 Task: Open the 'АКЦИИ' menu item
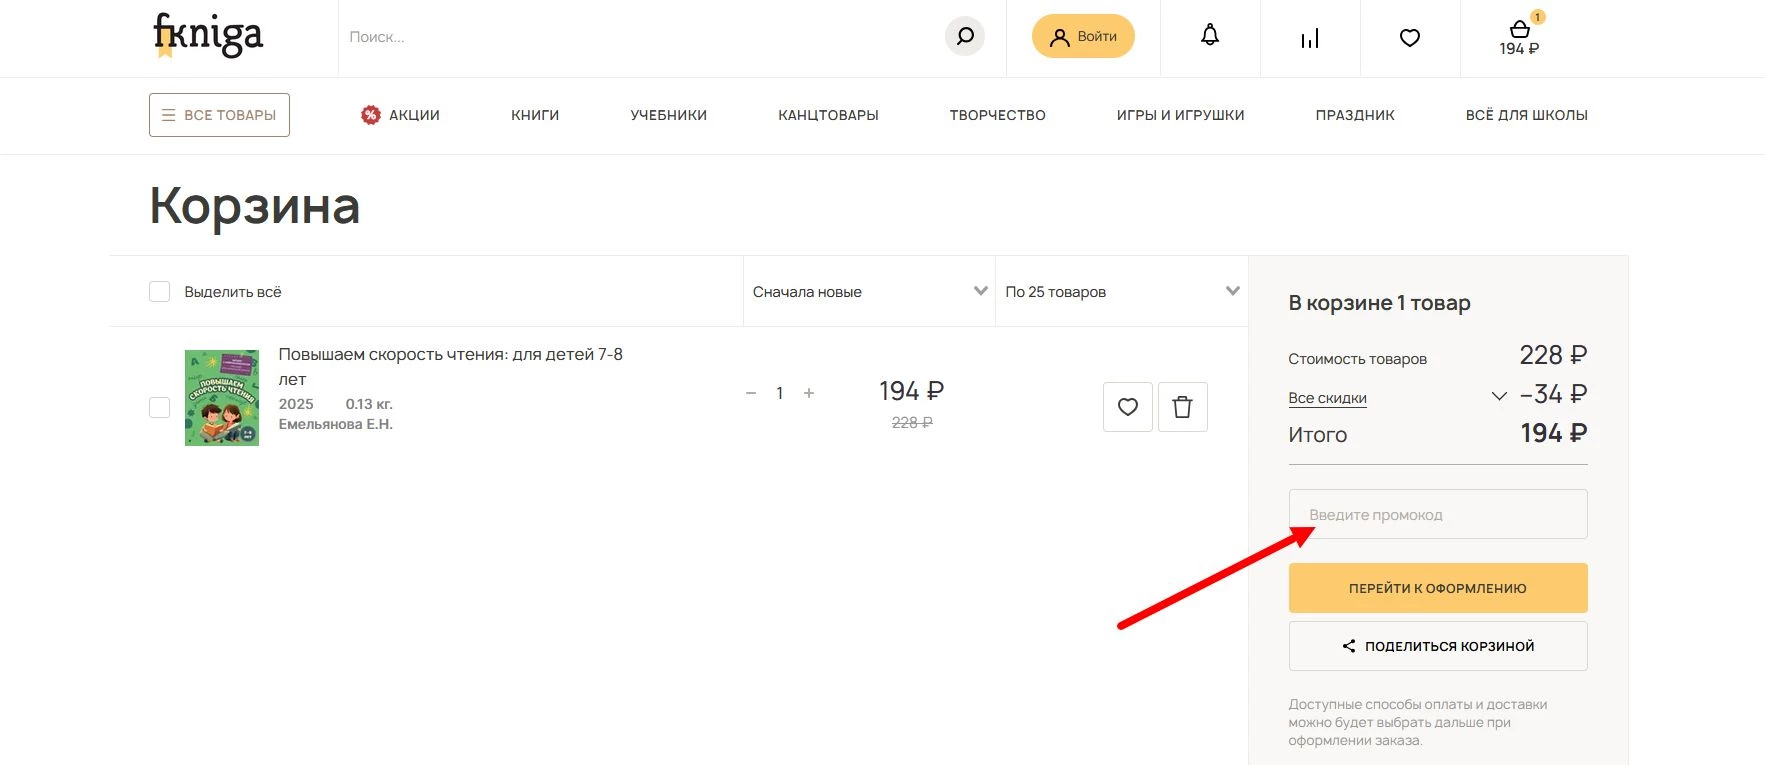pyautogui.click(x=401, y=115)
